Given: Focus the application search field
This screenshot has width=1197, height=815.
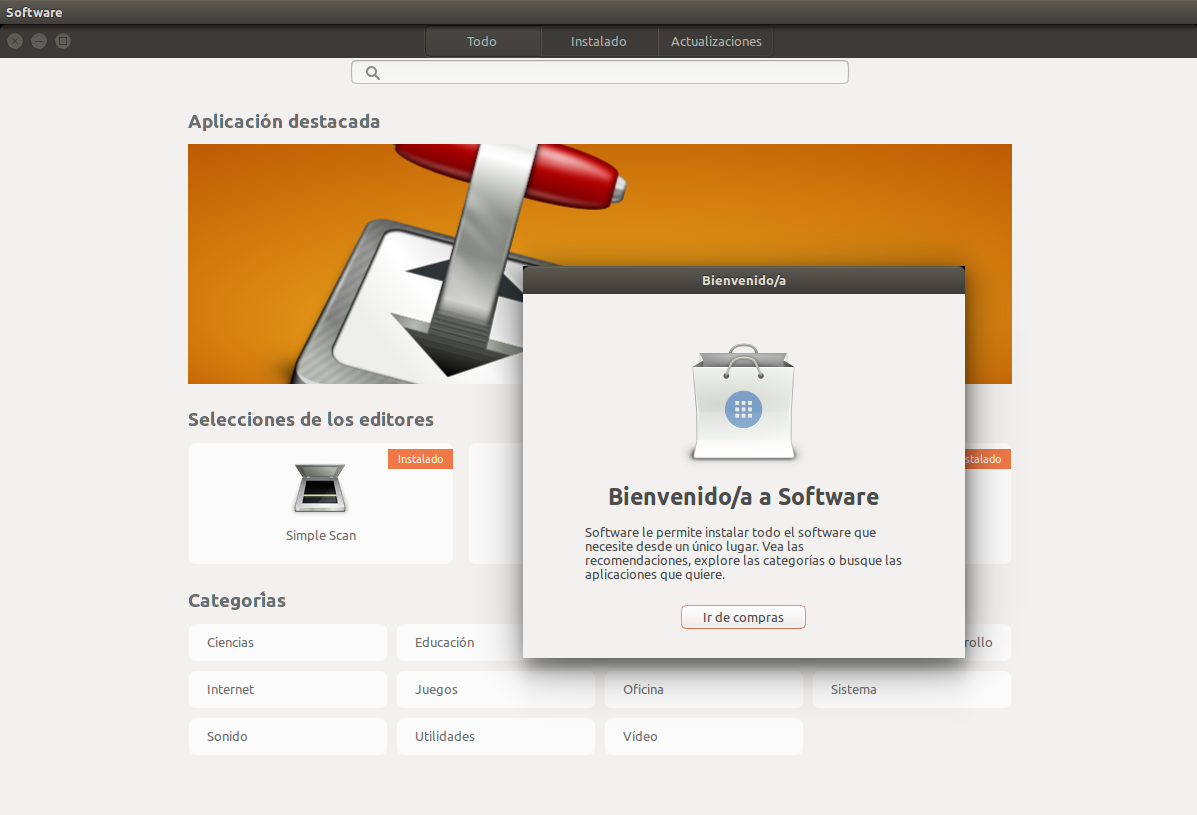Looking at the screenshot, I should click(x=610, y=72).
